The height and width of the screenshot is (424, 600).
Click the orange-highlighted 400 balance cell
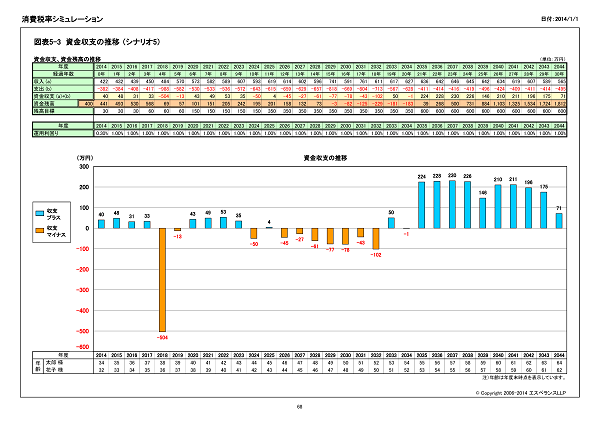pyautogui.click(x=88, y=103)
